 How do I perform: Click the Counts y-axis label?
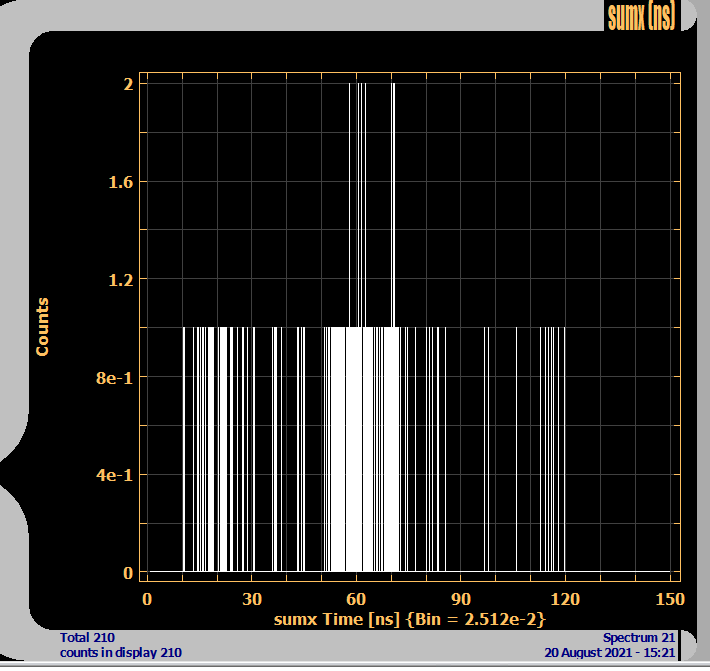pyautogui.click(x=42, y=327)
